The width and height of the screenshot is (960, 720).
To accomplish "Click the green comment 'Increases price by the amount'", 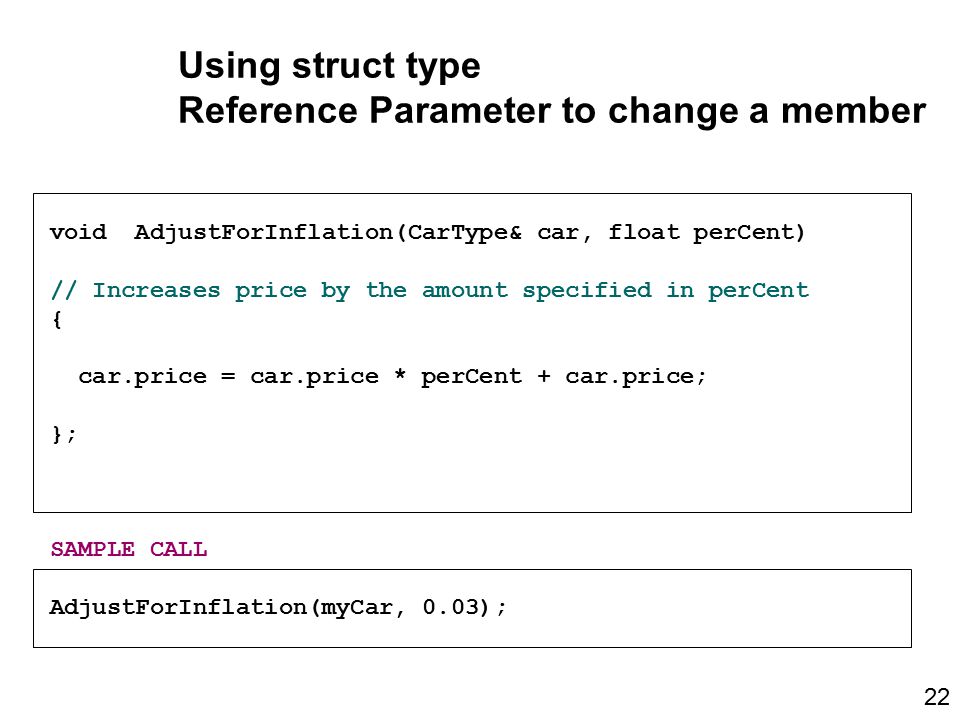I will (x=300, y=290).
